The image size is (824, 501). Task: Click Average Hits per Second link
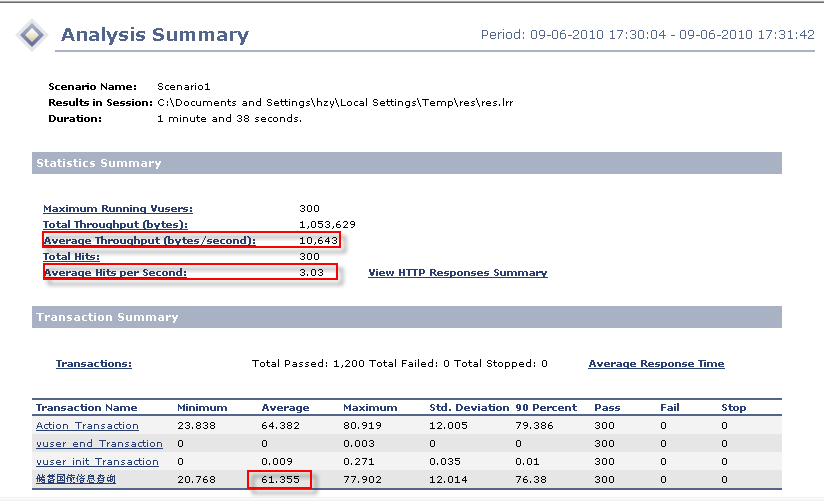click(115, 272)
